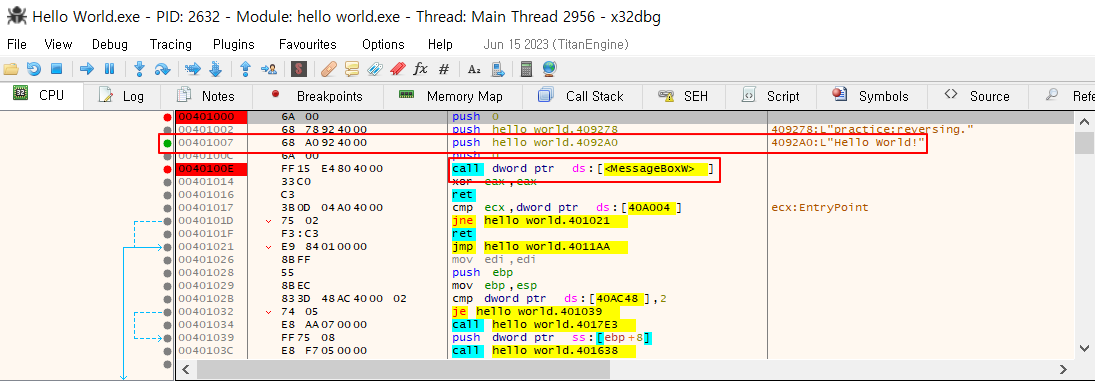
Task: Switch to the Log tab
Action: 122,96
